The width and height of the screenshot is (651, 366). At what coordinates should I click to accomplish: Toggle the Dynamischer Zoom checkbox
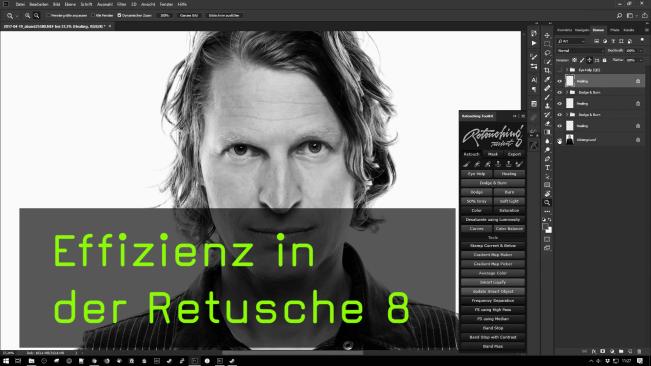pyautogui.click(x=119, y=15)
